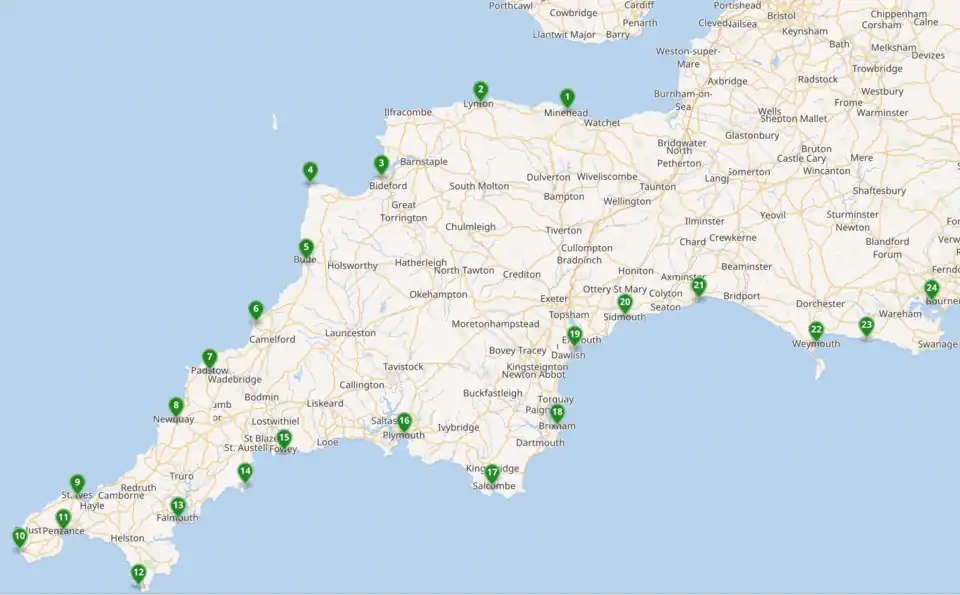This screenshot has width=960, height=595.
Task: Click marker 16 at Plymouth
Action: tap(404, 422)
